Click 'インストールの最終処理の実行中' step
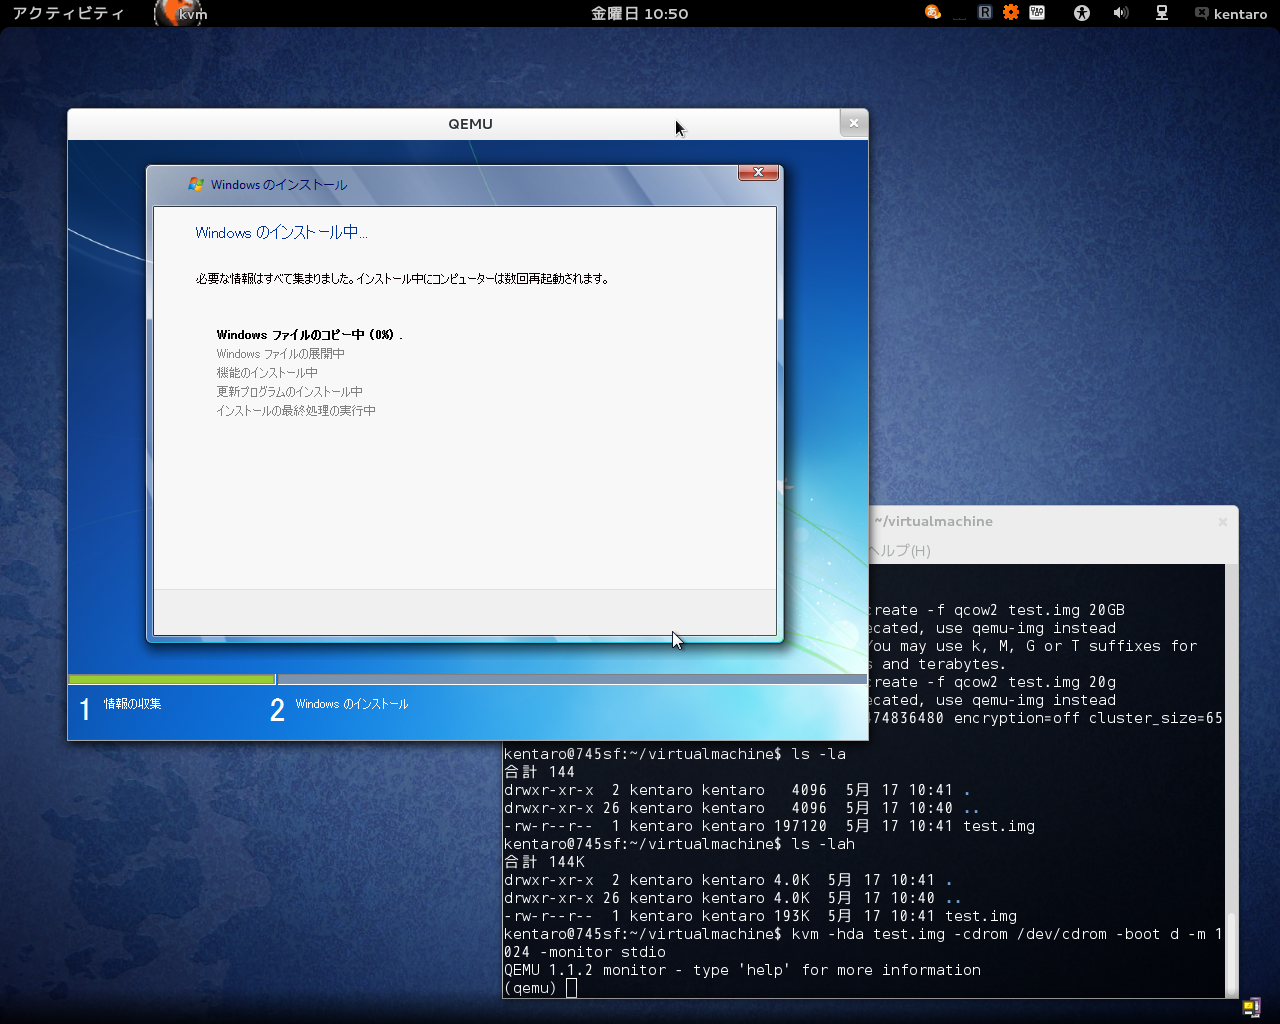The height and width of the screenshot is (1024, 1280). coord(296,411)
